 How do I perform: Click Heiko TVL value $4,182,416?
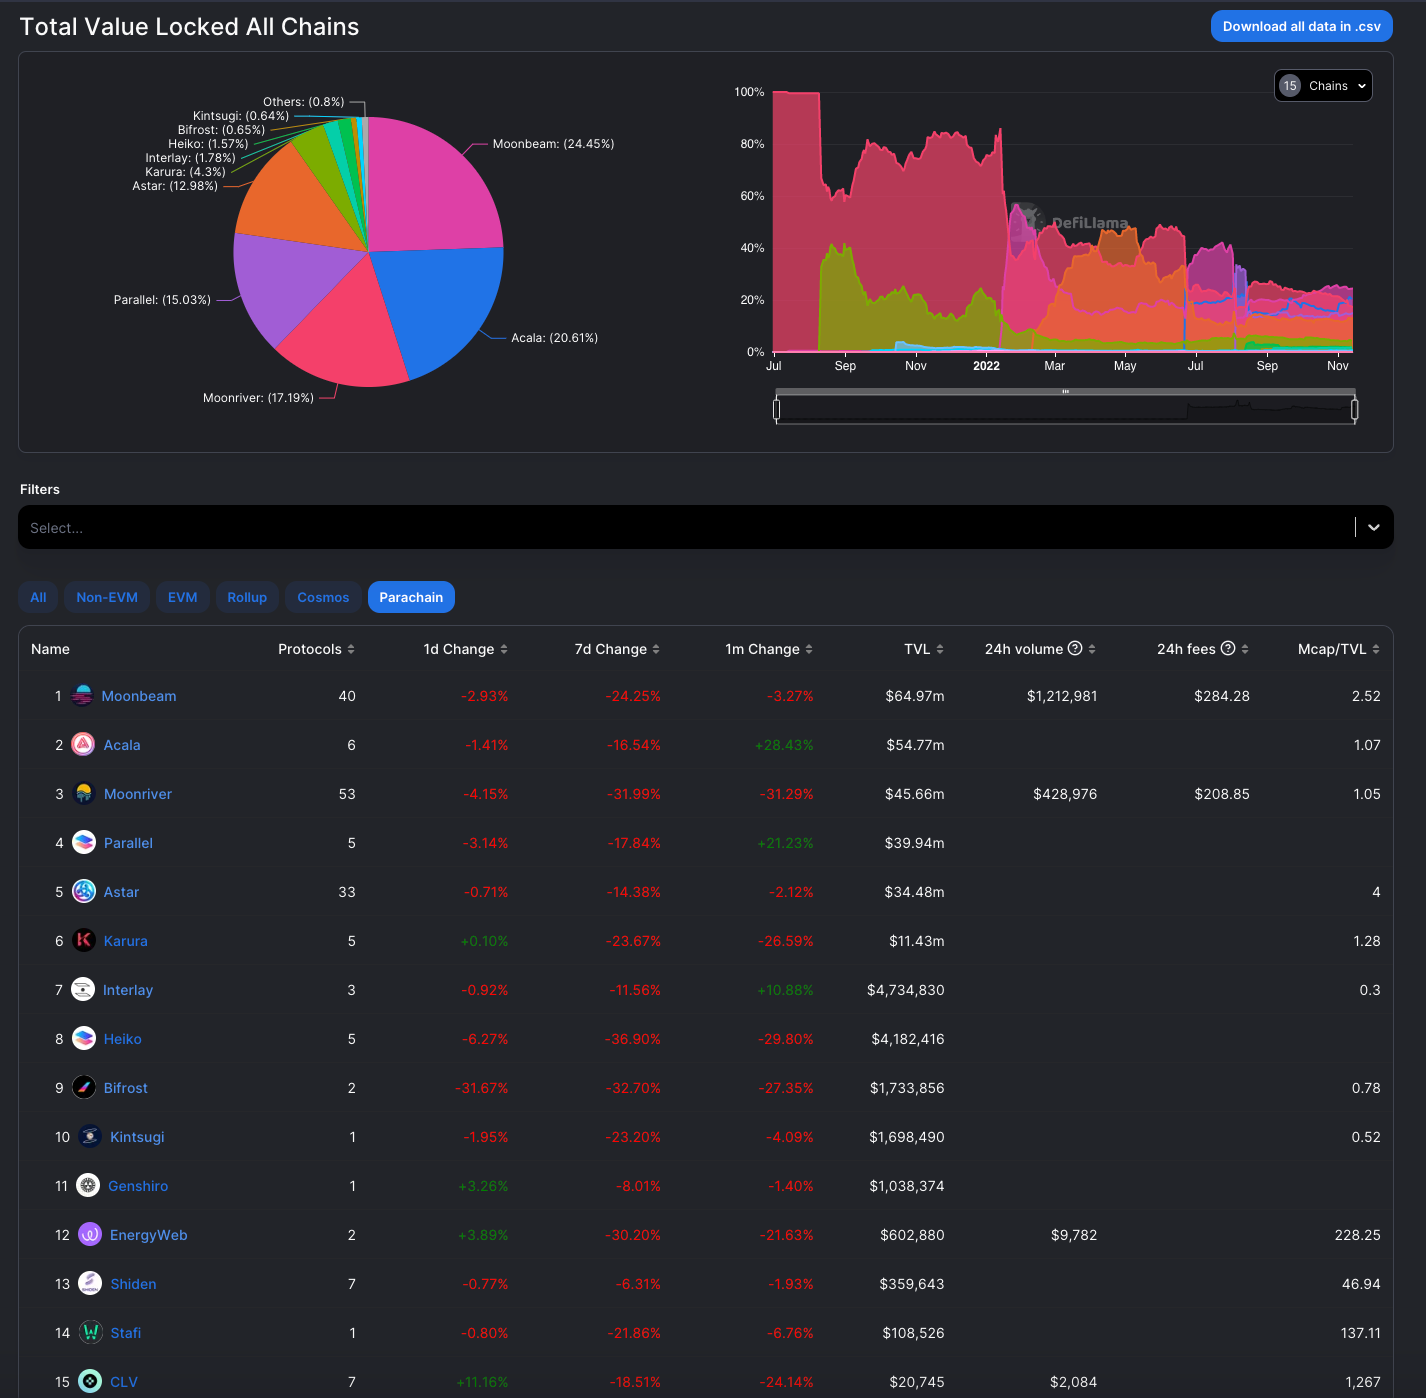point(908,1039)
